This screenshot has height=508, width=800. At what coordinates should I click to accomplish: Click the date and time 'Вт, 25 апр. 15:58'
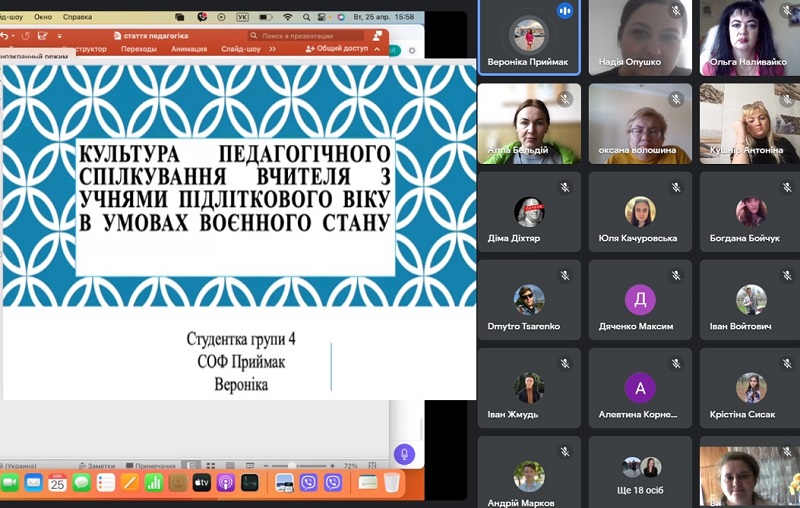[x=384, y=17]
